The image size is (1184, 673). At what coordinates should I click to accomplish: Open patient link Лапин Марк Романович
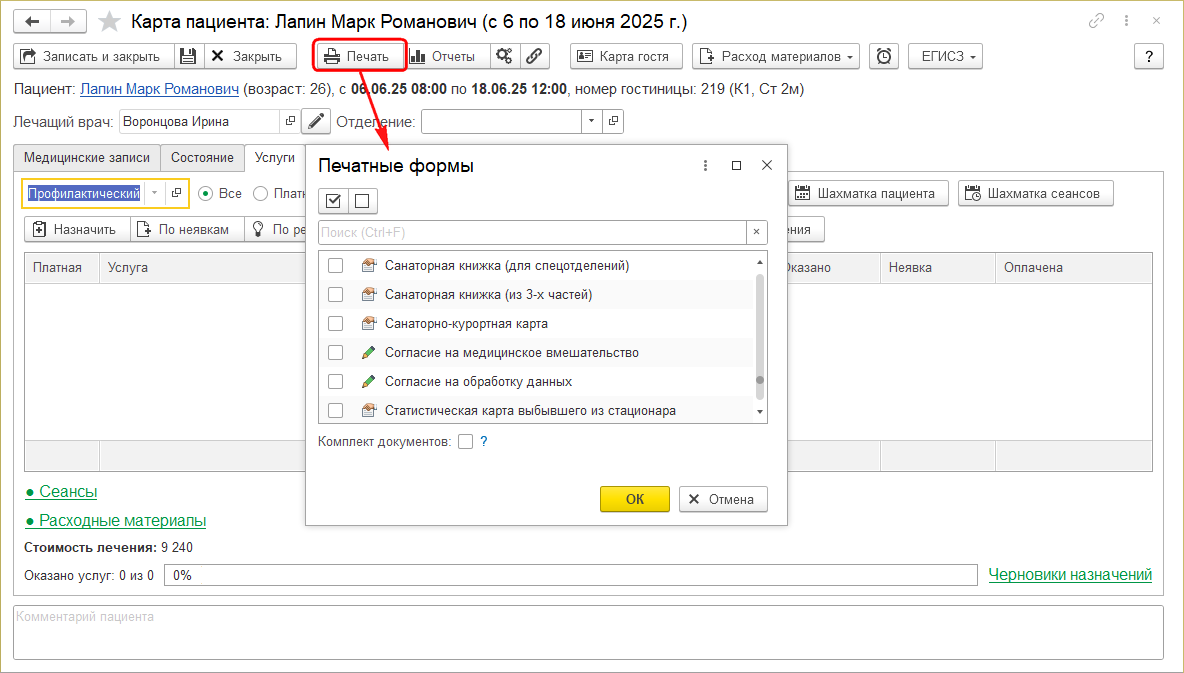[x=159, y=89]
